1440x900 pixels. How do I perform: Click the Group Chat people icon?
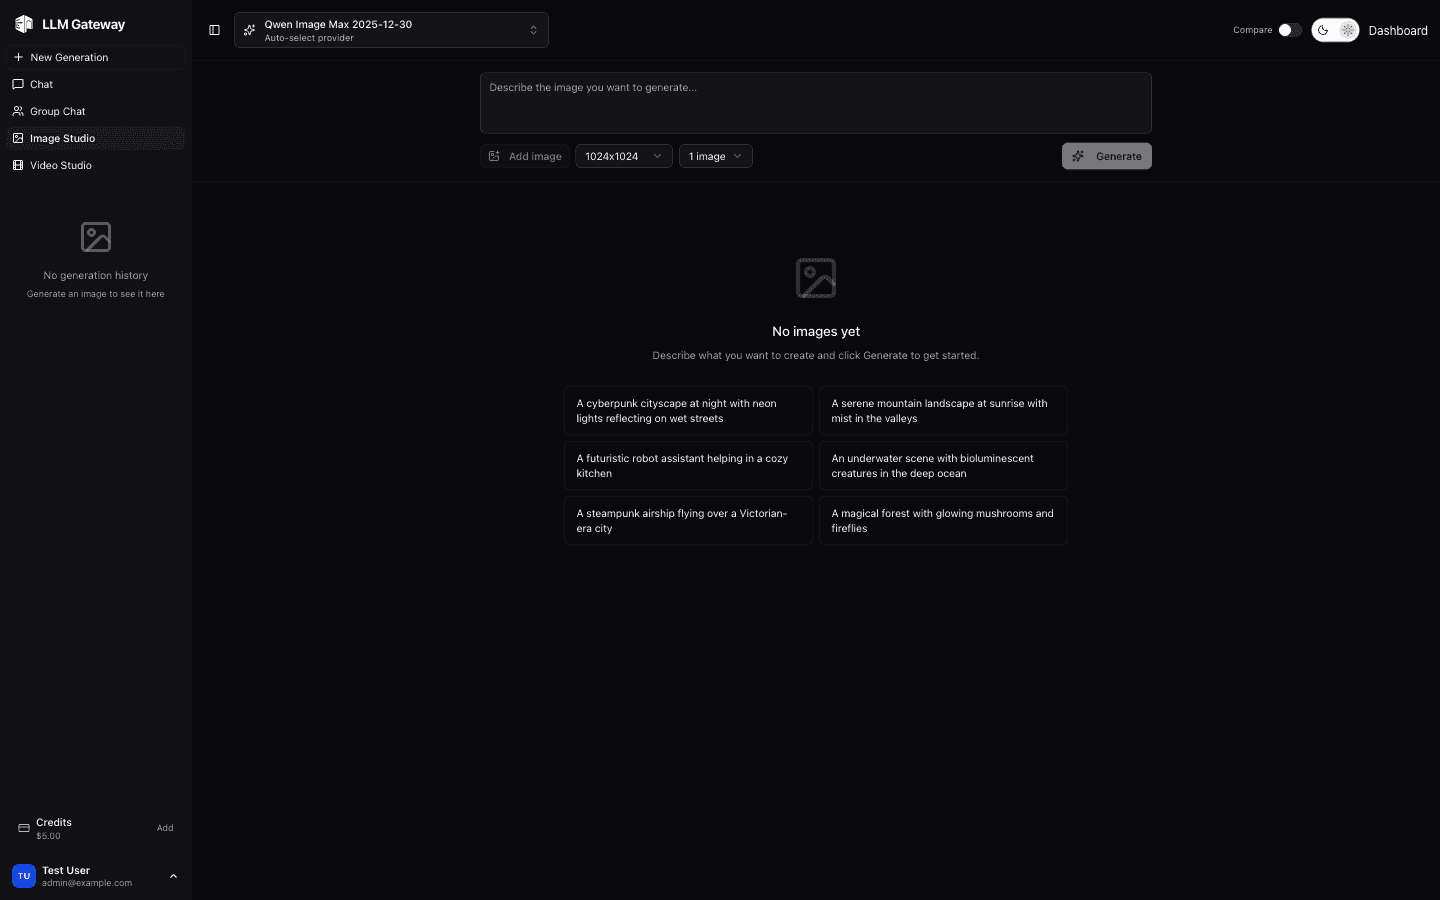pos(18,111)
